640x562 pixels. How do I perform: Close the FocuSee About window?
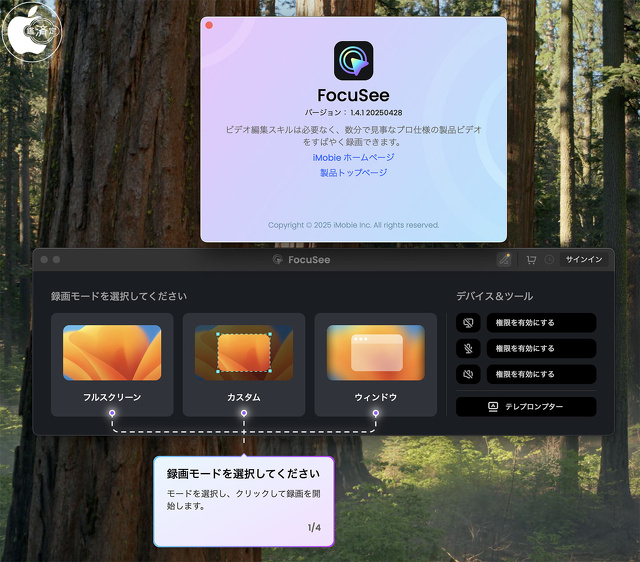(x=209, y=25)
